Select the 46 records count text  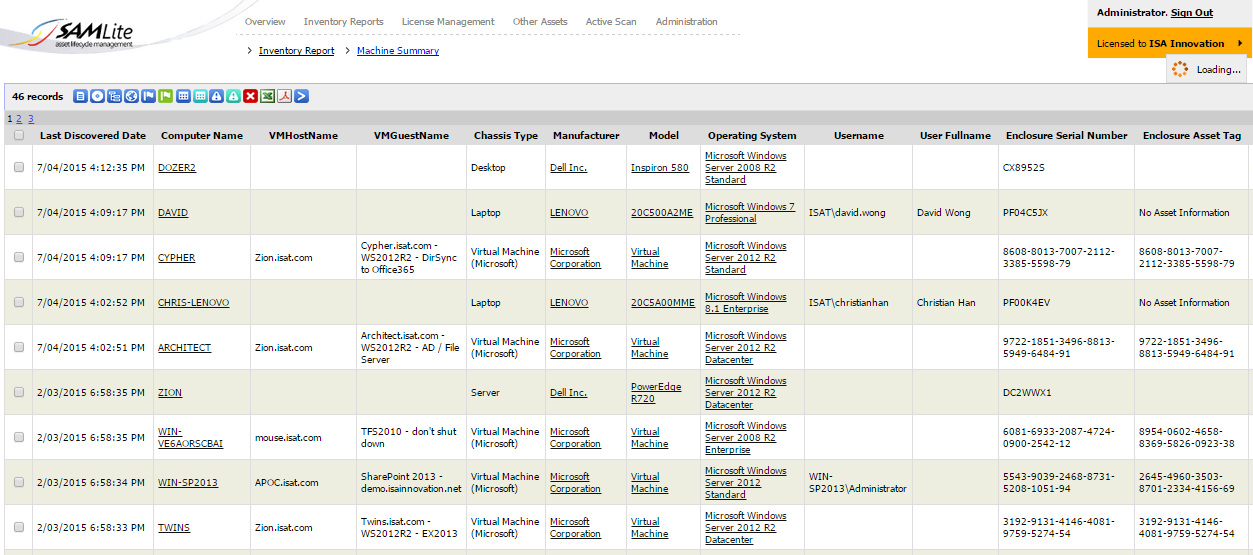point(37,97)
